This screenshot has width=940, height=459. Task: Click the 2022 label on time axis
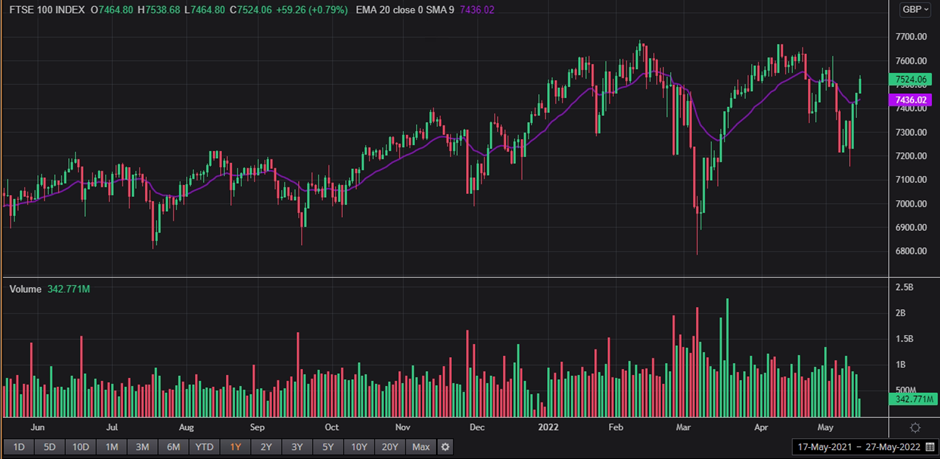[549, 428]
